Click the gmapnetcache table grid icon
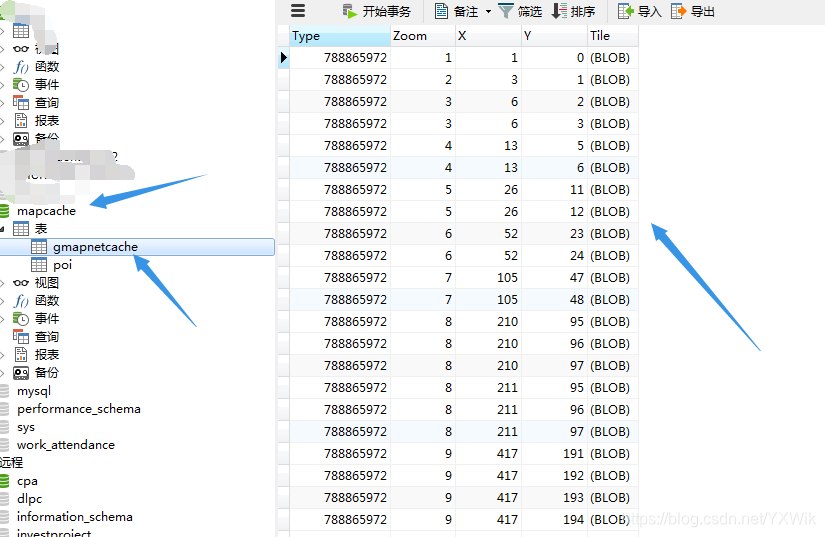 tap(39, 246)
